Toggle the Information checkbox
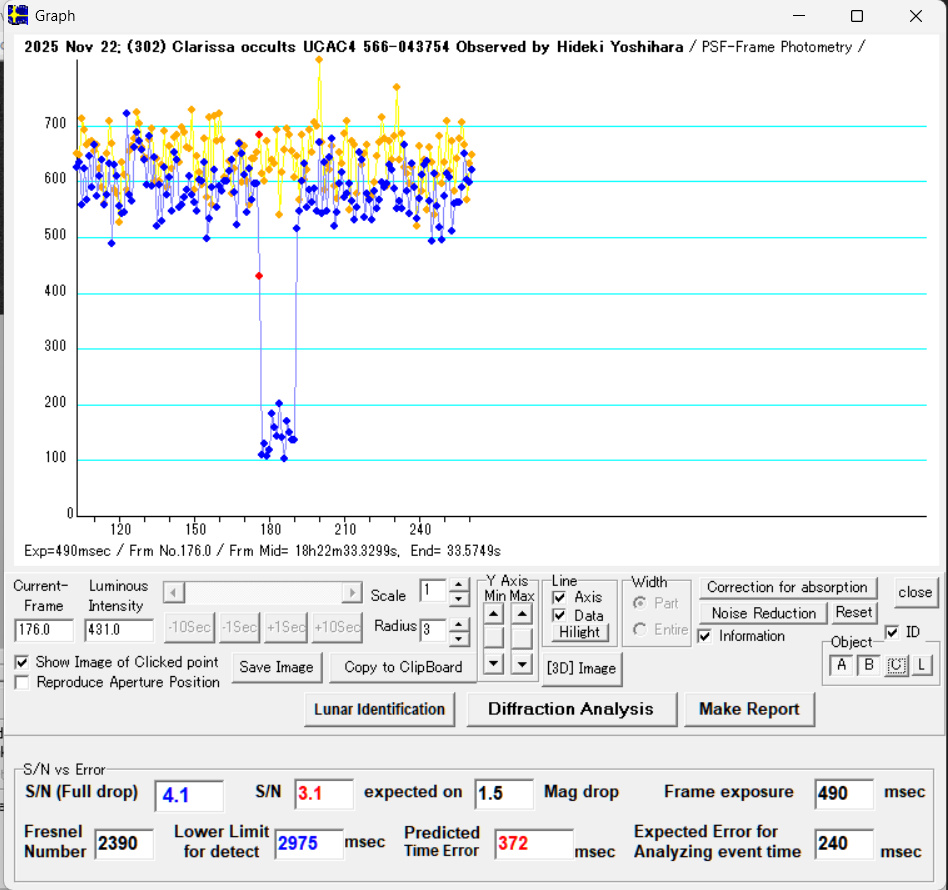Screen dimensions: 948x890 [705, 636]
